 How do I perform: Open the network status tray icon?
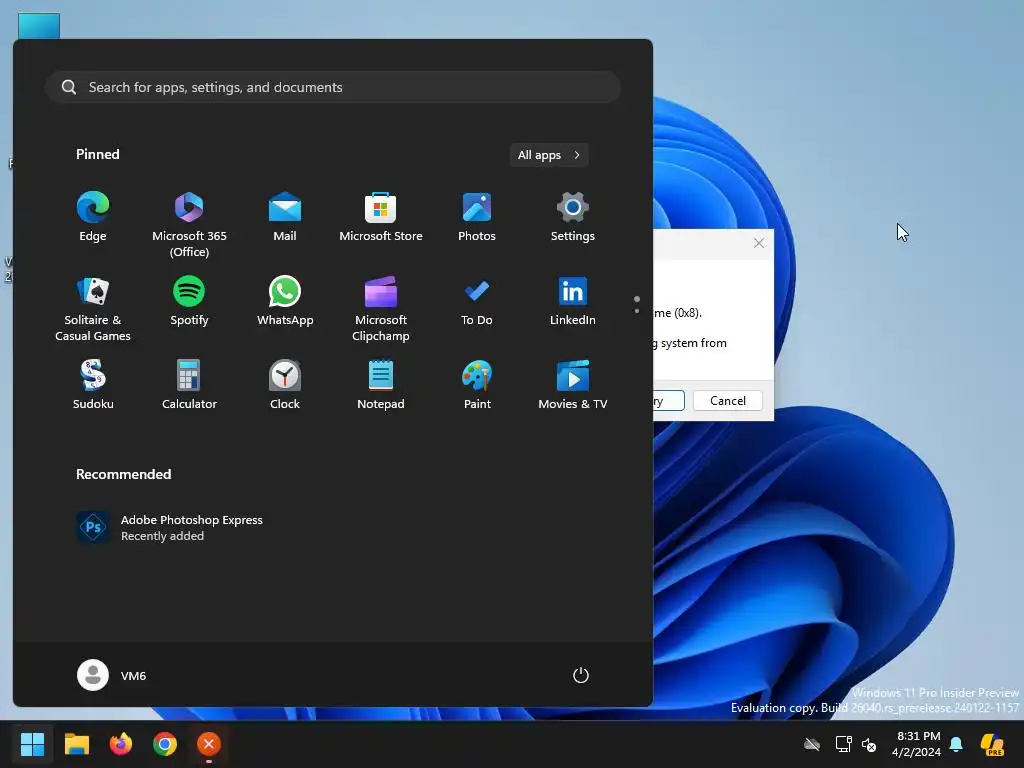843,744
